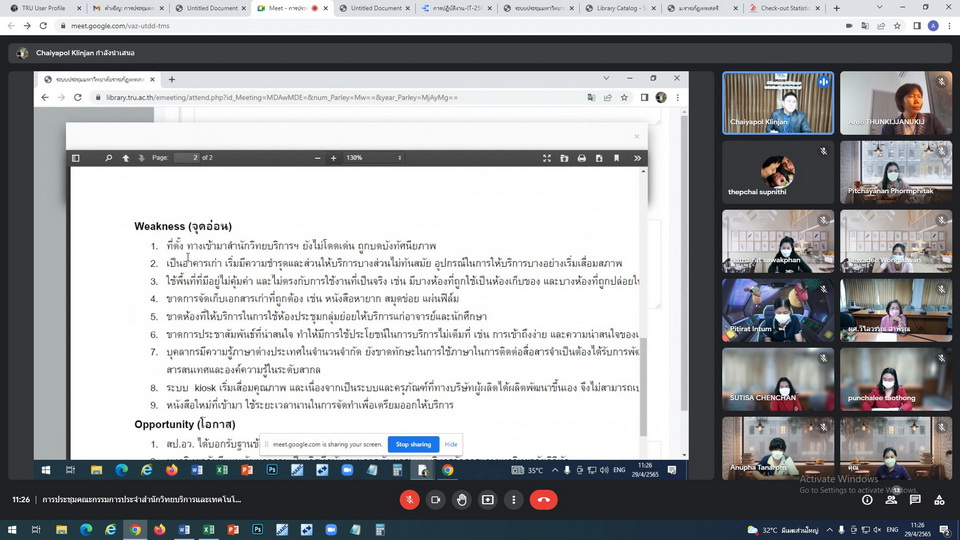The image size is (960, 540).
Task: Switch to the Gmail tab
Action: pyautogui.click(x=127, y=8)
